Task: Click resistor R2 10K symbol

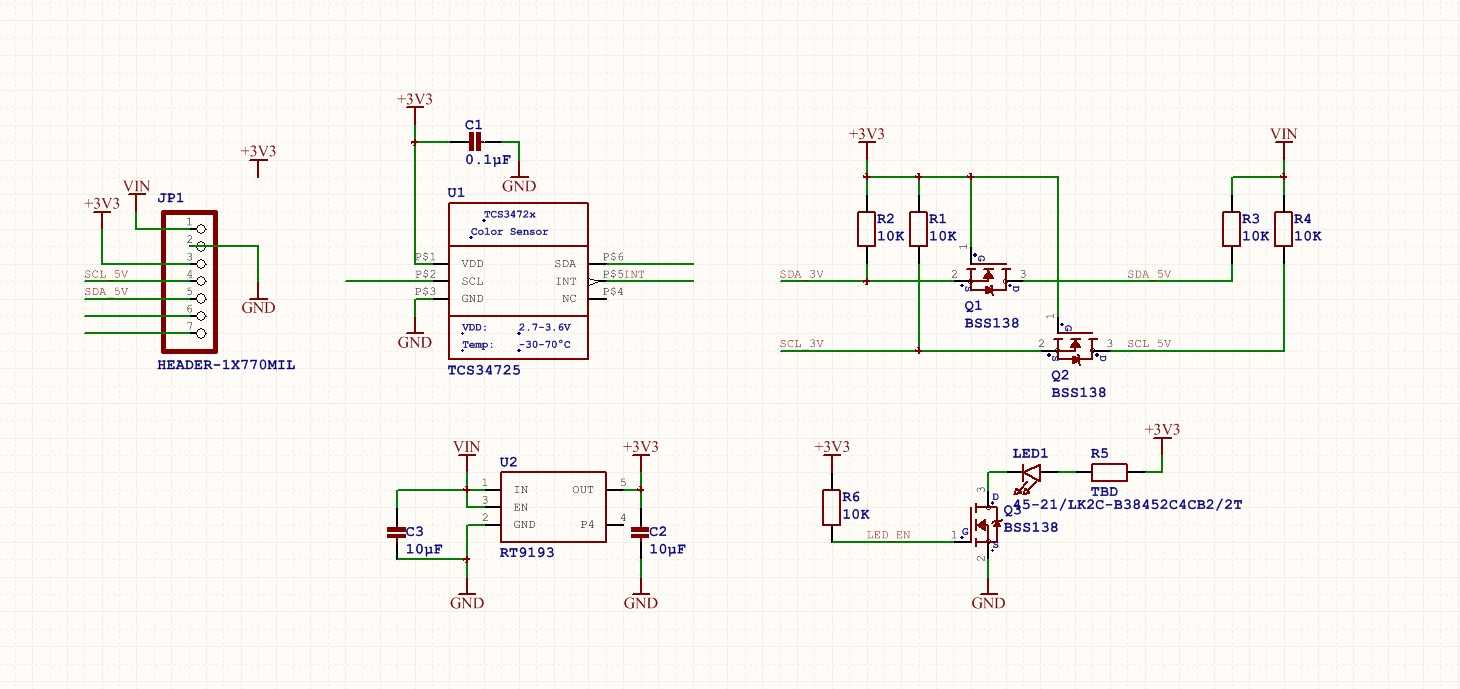Action: [x=865, y=228]
